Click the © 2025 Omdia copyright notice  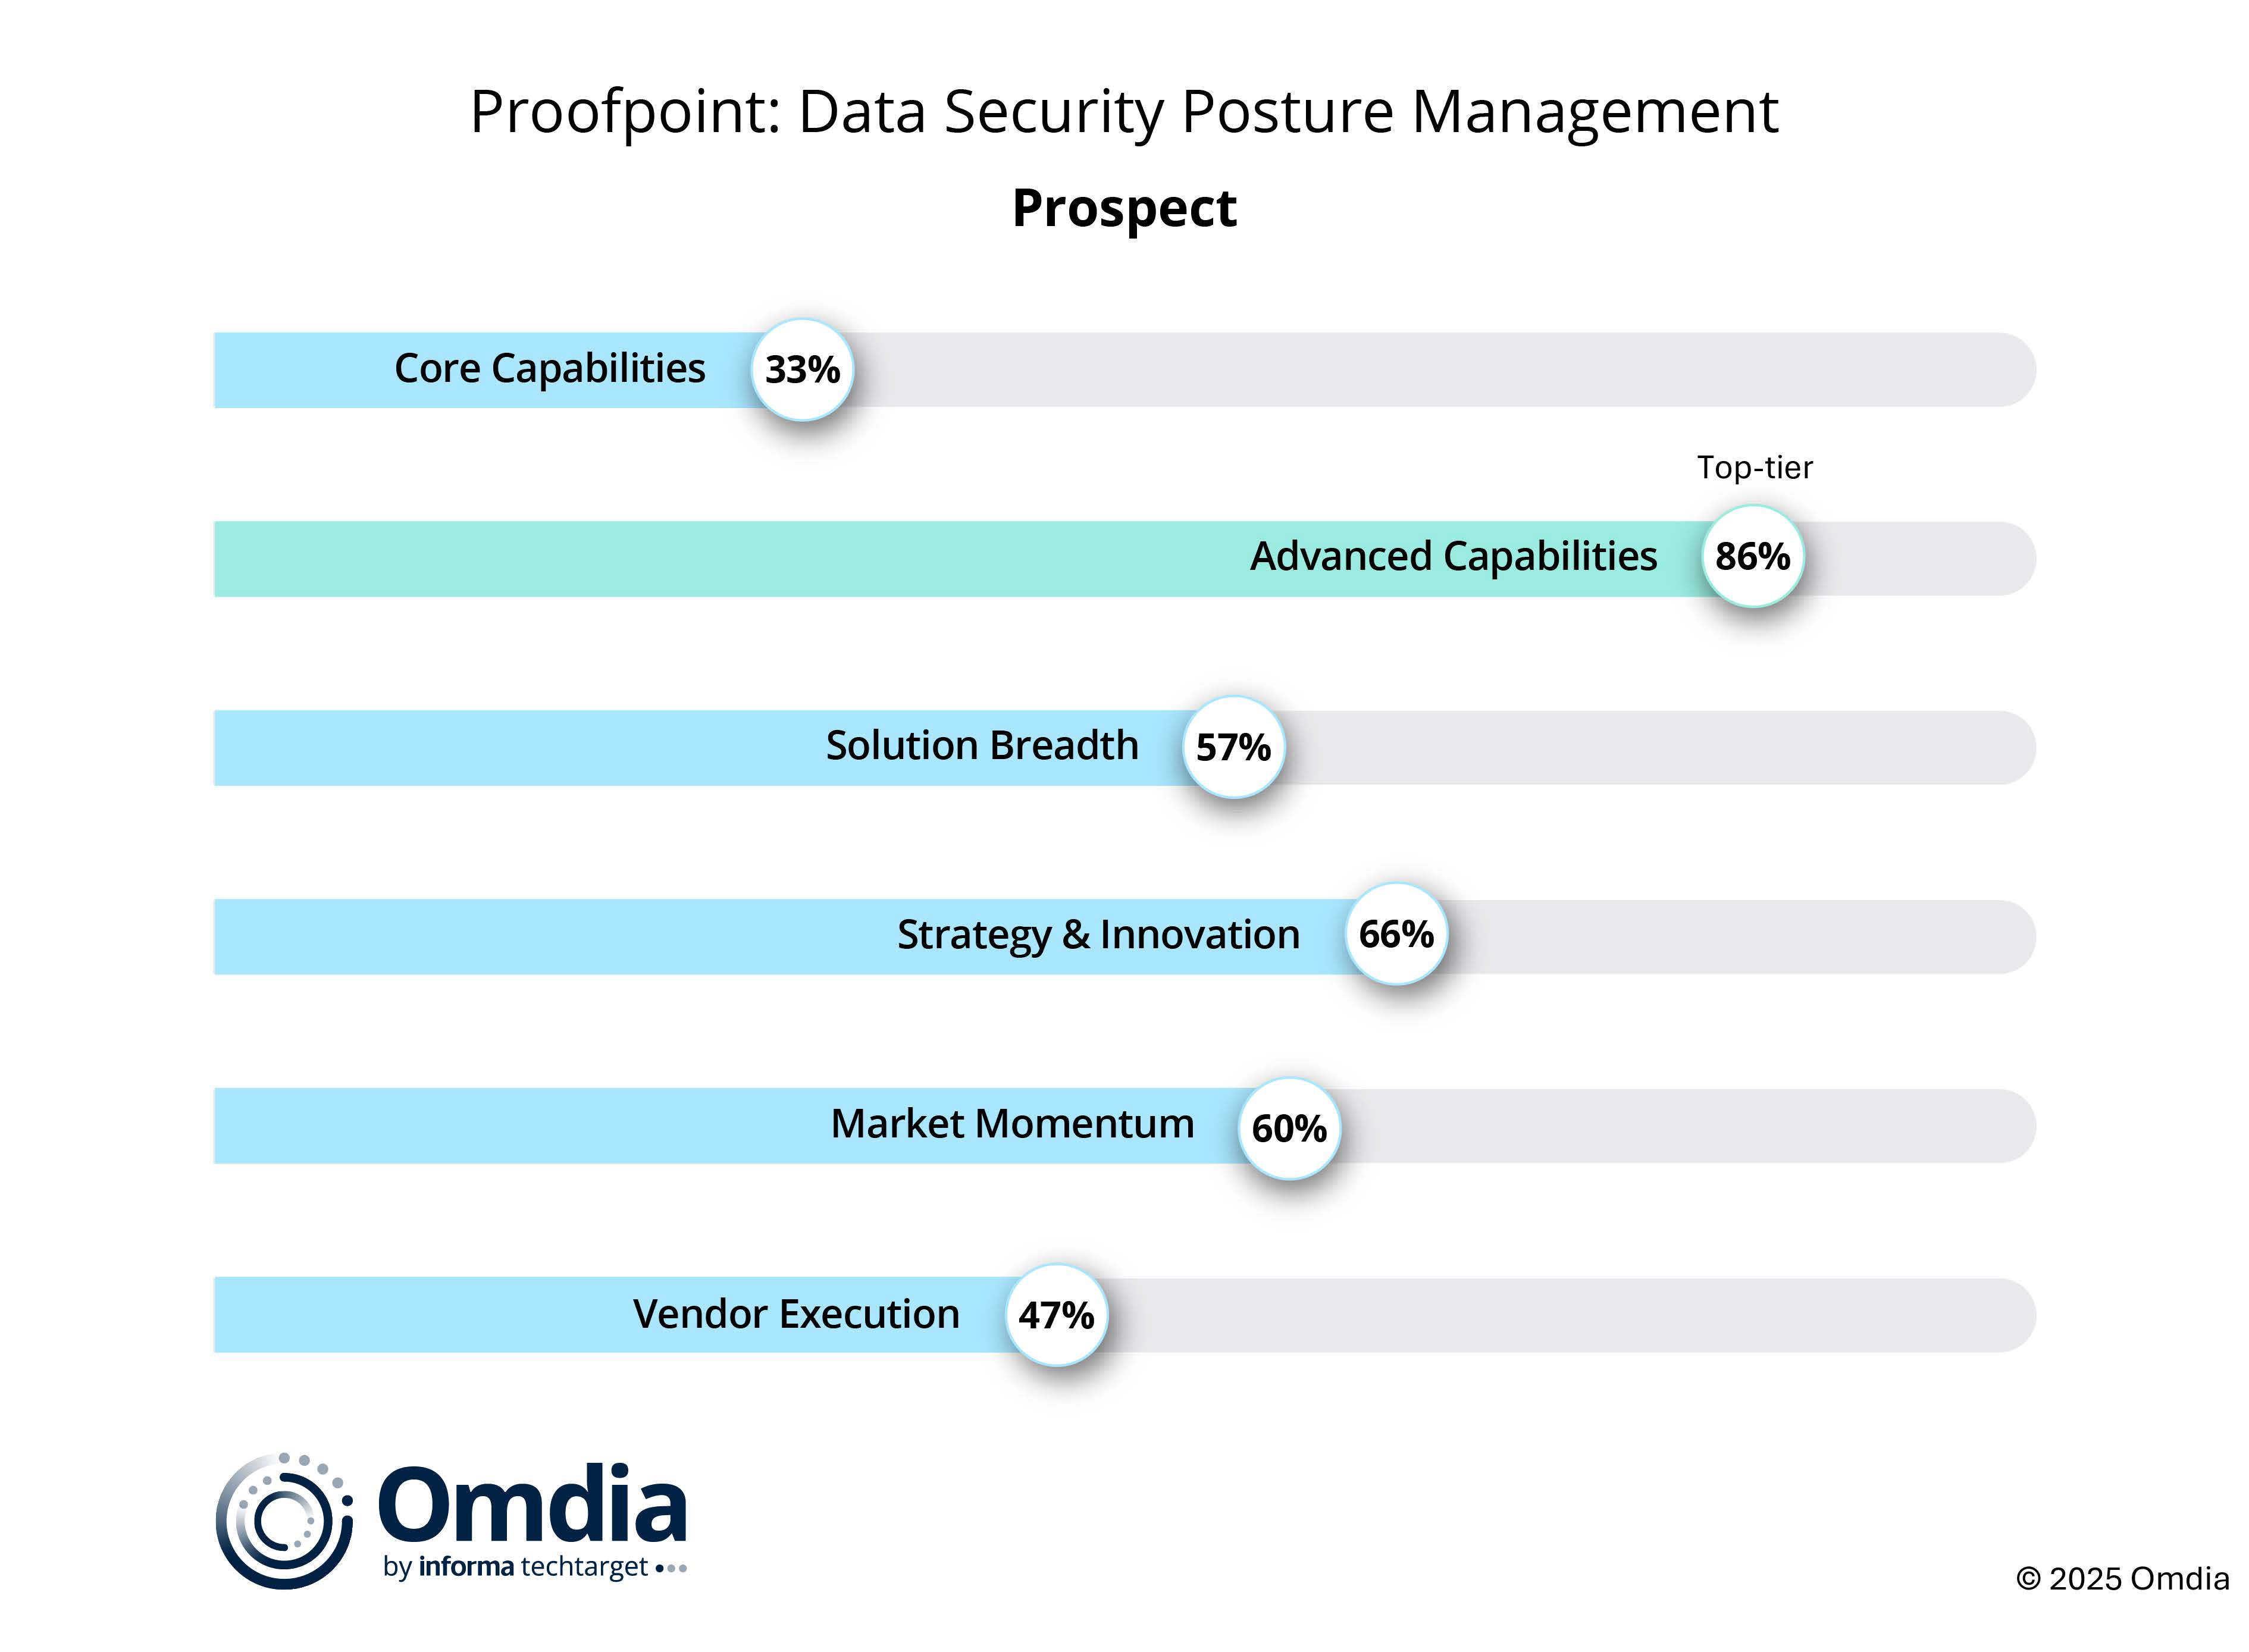(x=2122, y=1579)
